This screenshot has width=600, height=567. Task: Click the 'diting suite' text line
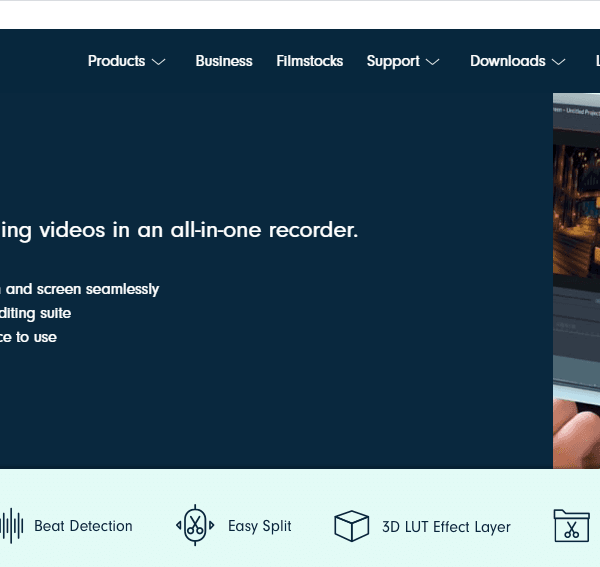pos(36,314)
